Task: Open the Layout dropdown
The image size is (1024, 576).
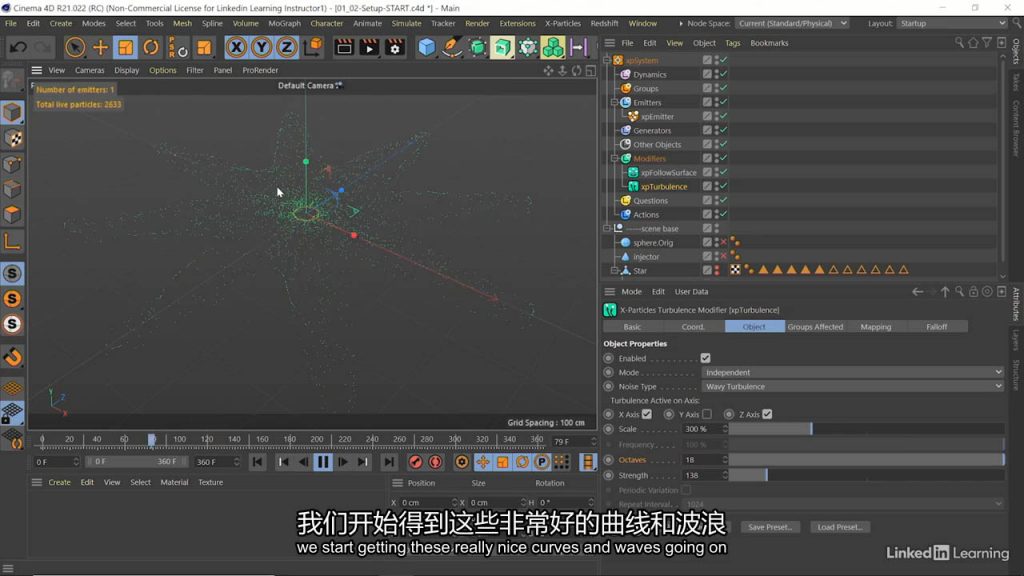Action: click(x=952, y=24)
